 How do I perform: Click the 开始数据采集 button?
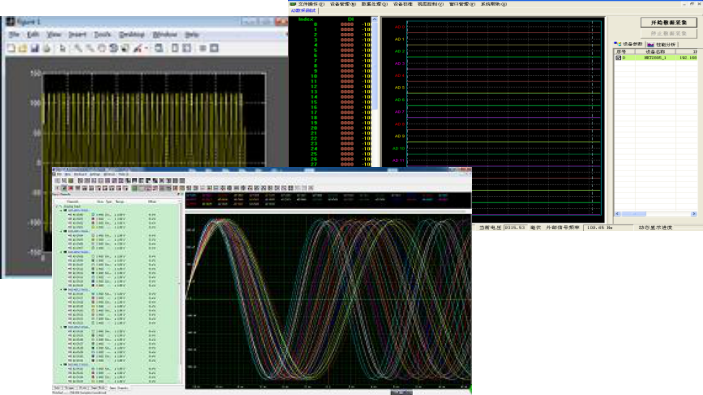pos(668,22)
